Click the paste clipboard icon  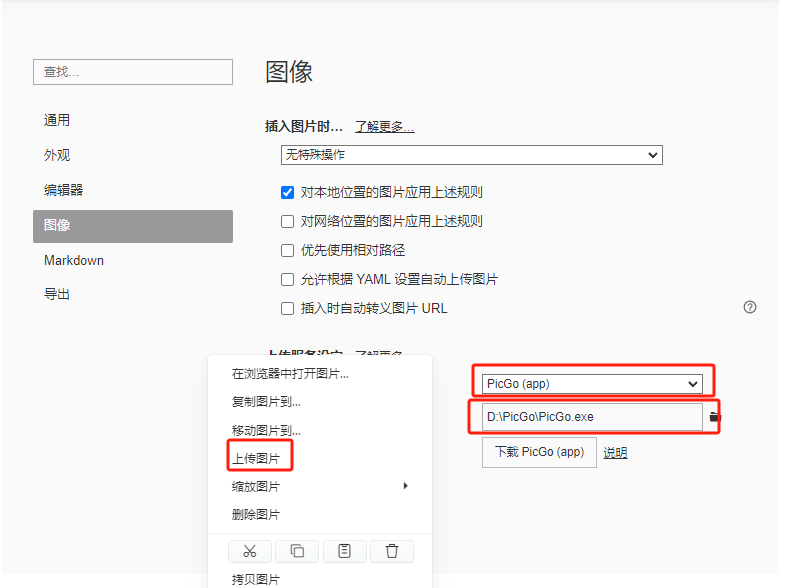pos(344,551)
